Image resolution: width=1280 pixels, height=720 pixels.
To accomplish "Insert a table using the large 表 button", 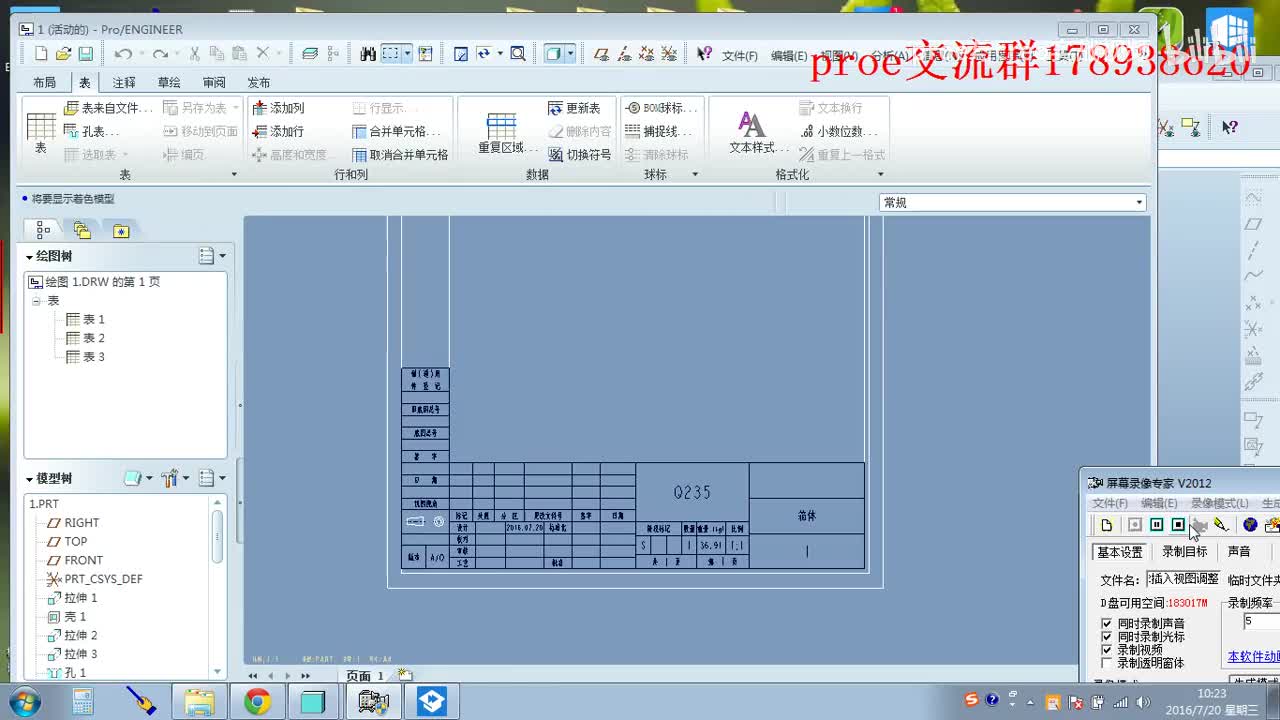I will click(x=41, y=133).
